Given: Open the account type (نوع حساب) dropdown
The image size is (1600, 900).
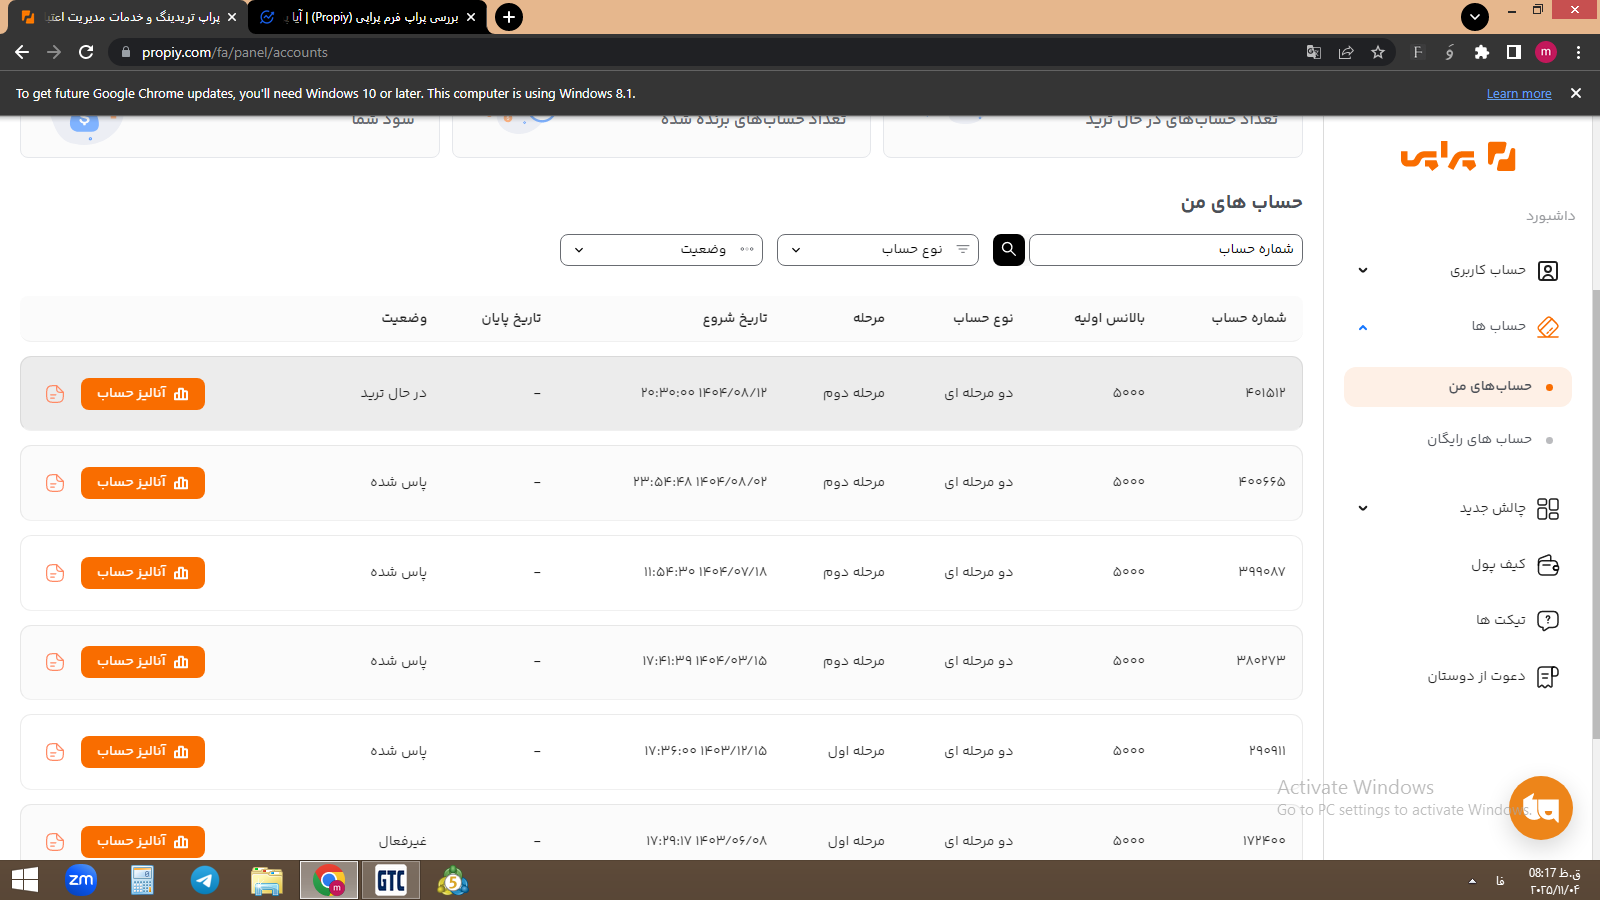Looking at the screenshot, I should coord(877,249).
